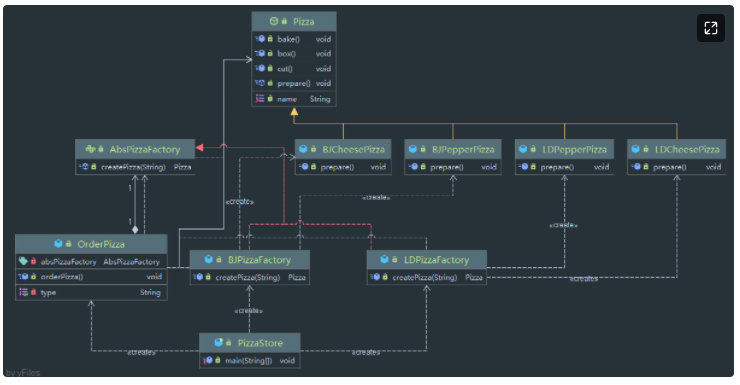Click the create label on the PizzaStore to OrderPizza edge

click(142, 352)
